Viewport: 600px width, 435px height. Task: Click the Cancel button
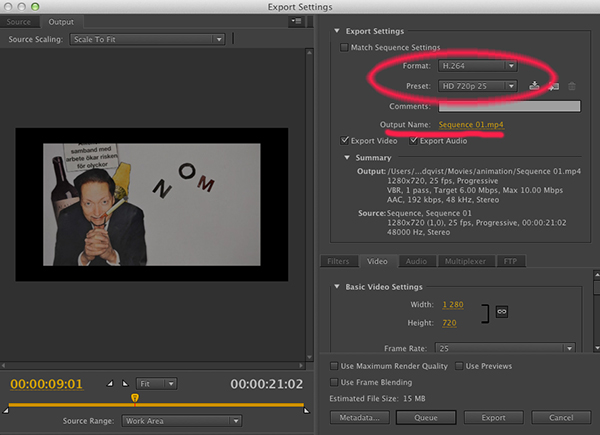(561, 417)
